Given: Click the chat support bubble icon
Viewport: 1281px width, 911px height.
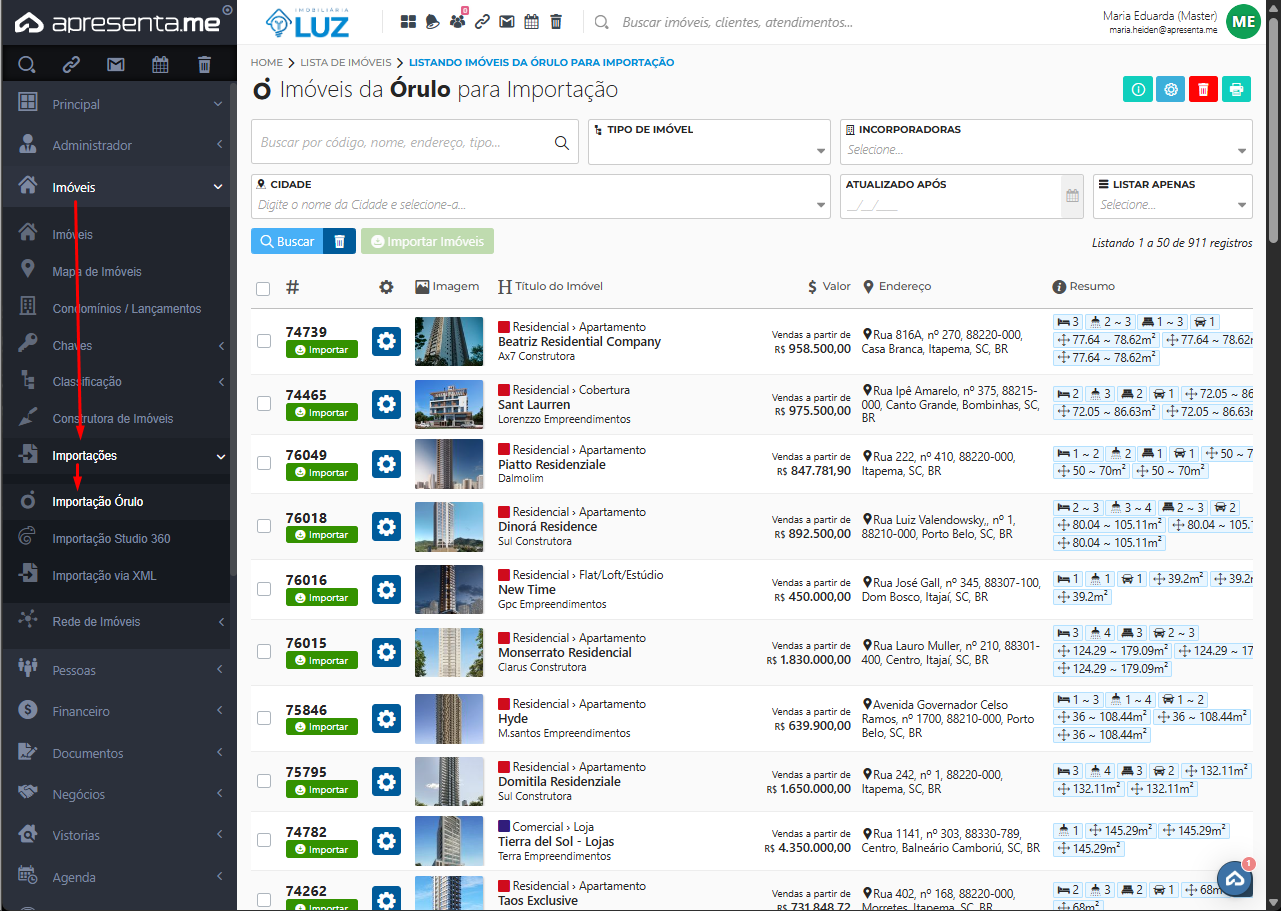Looking at the screenshot, I should point(1235,879).
